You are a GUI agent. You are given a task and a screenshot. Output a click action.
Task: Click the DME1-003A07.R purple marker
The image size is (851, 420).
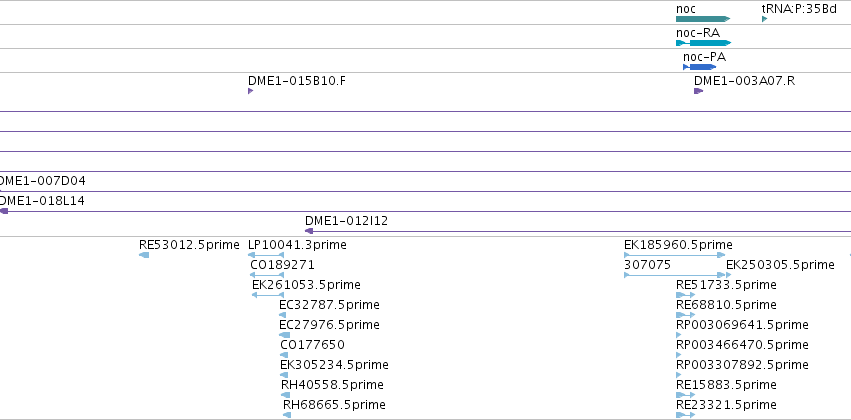coord(698,91)
